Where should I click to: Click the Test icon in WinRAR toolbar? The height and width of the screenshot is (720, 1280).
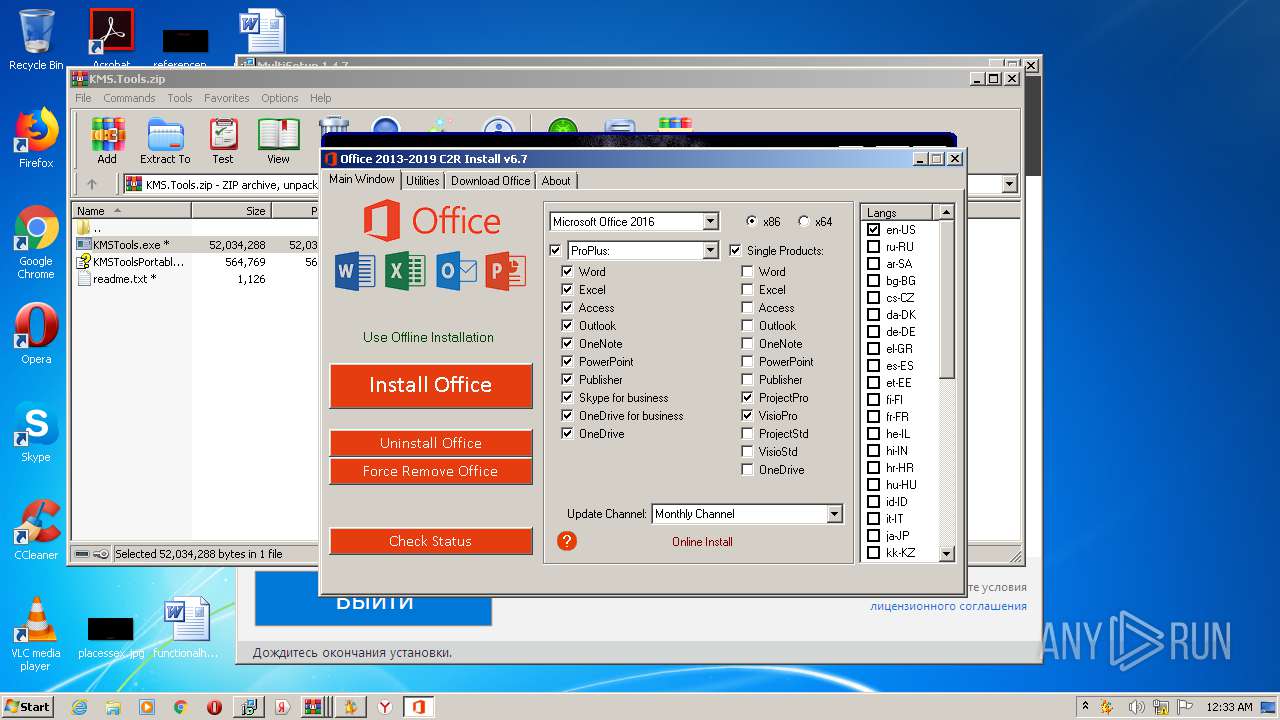click(x=223, y=141)
